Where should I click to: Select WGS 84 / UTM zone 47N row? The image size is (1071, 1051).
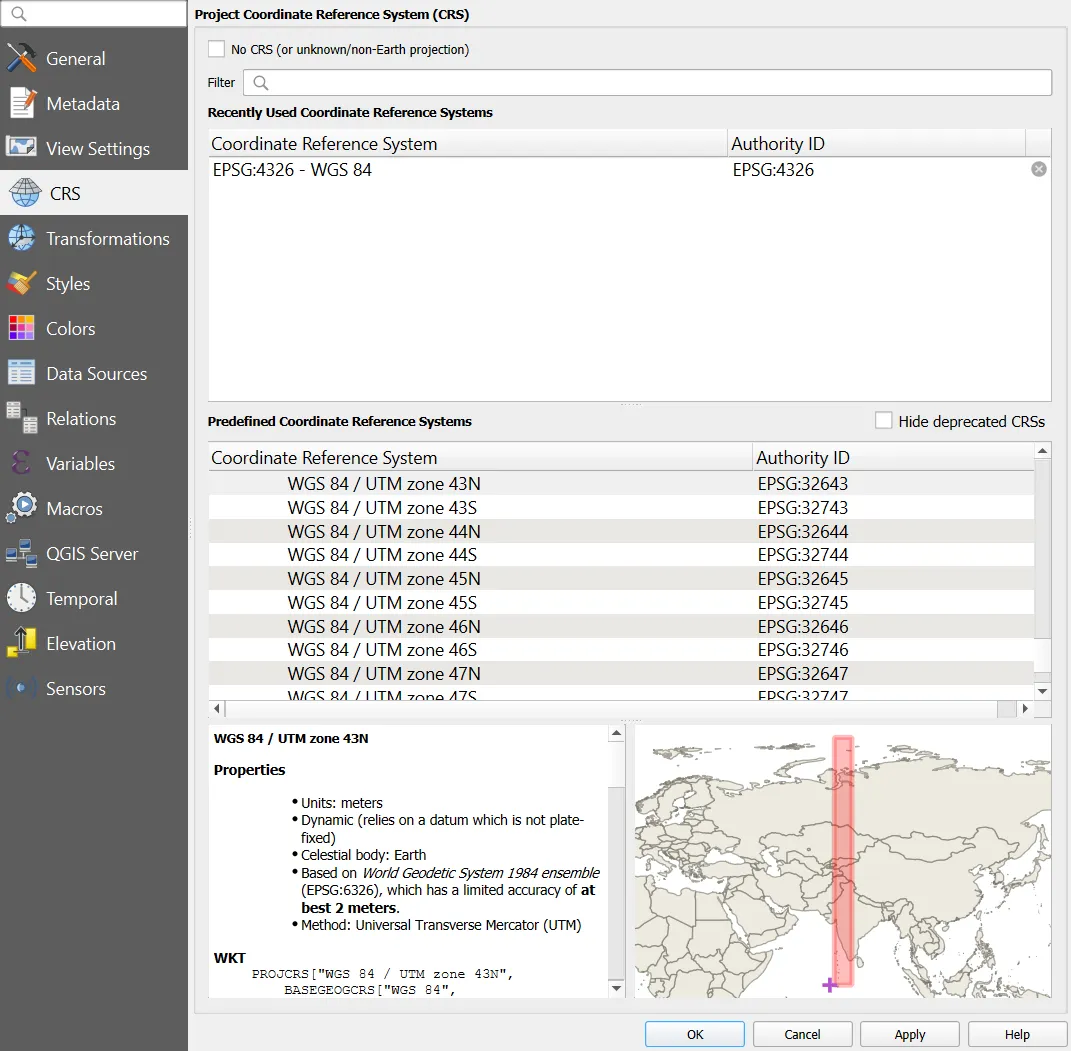621,673
